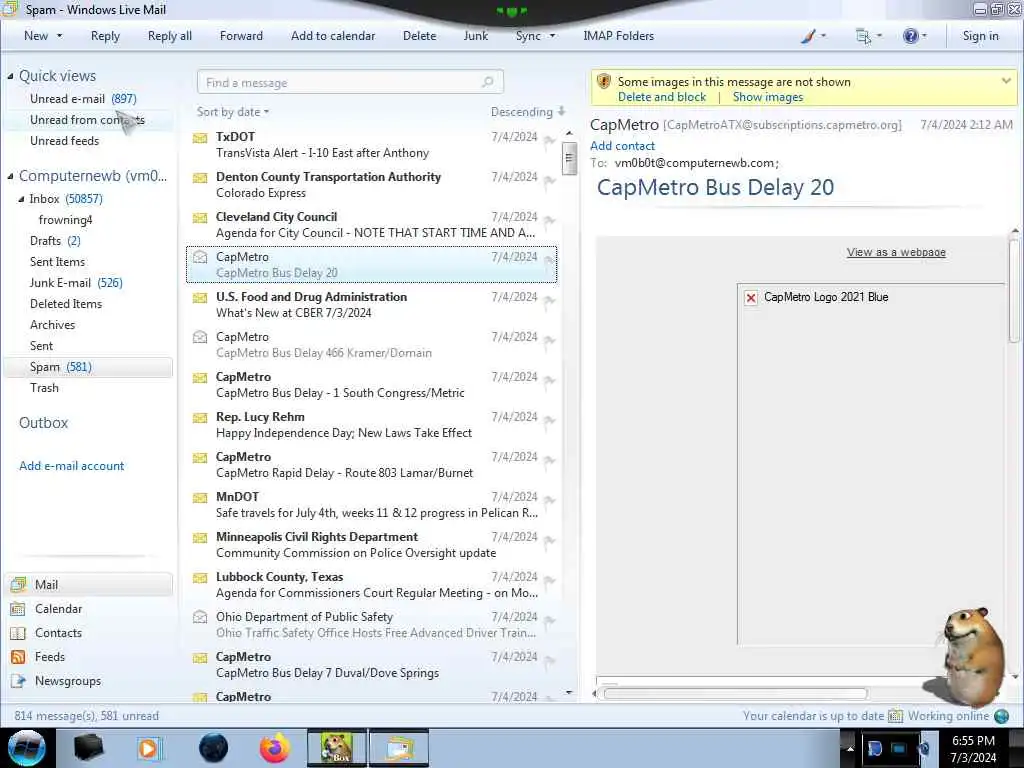The image size is (1024, 768).
Task: Click the envelope icon for Cleveland City Council message
Action: pos(200,217)
